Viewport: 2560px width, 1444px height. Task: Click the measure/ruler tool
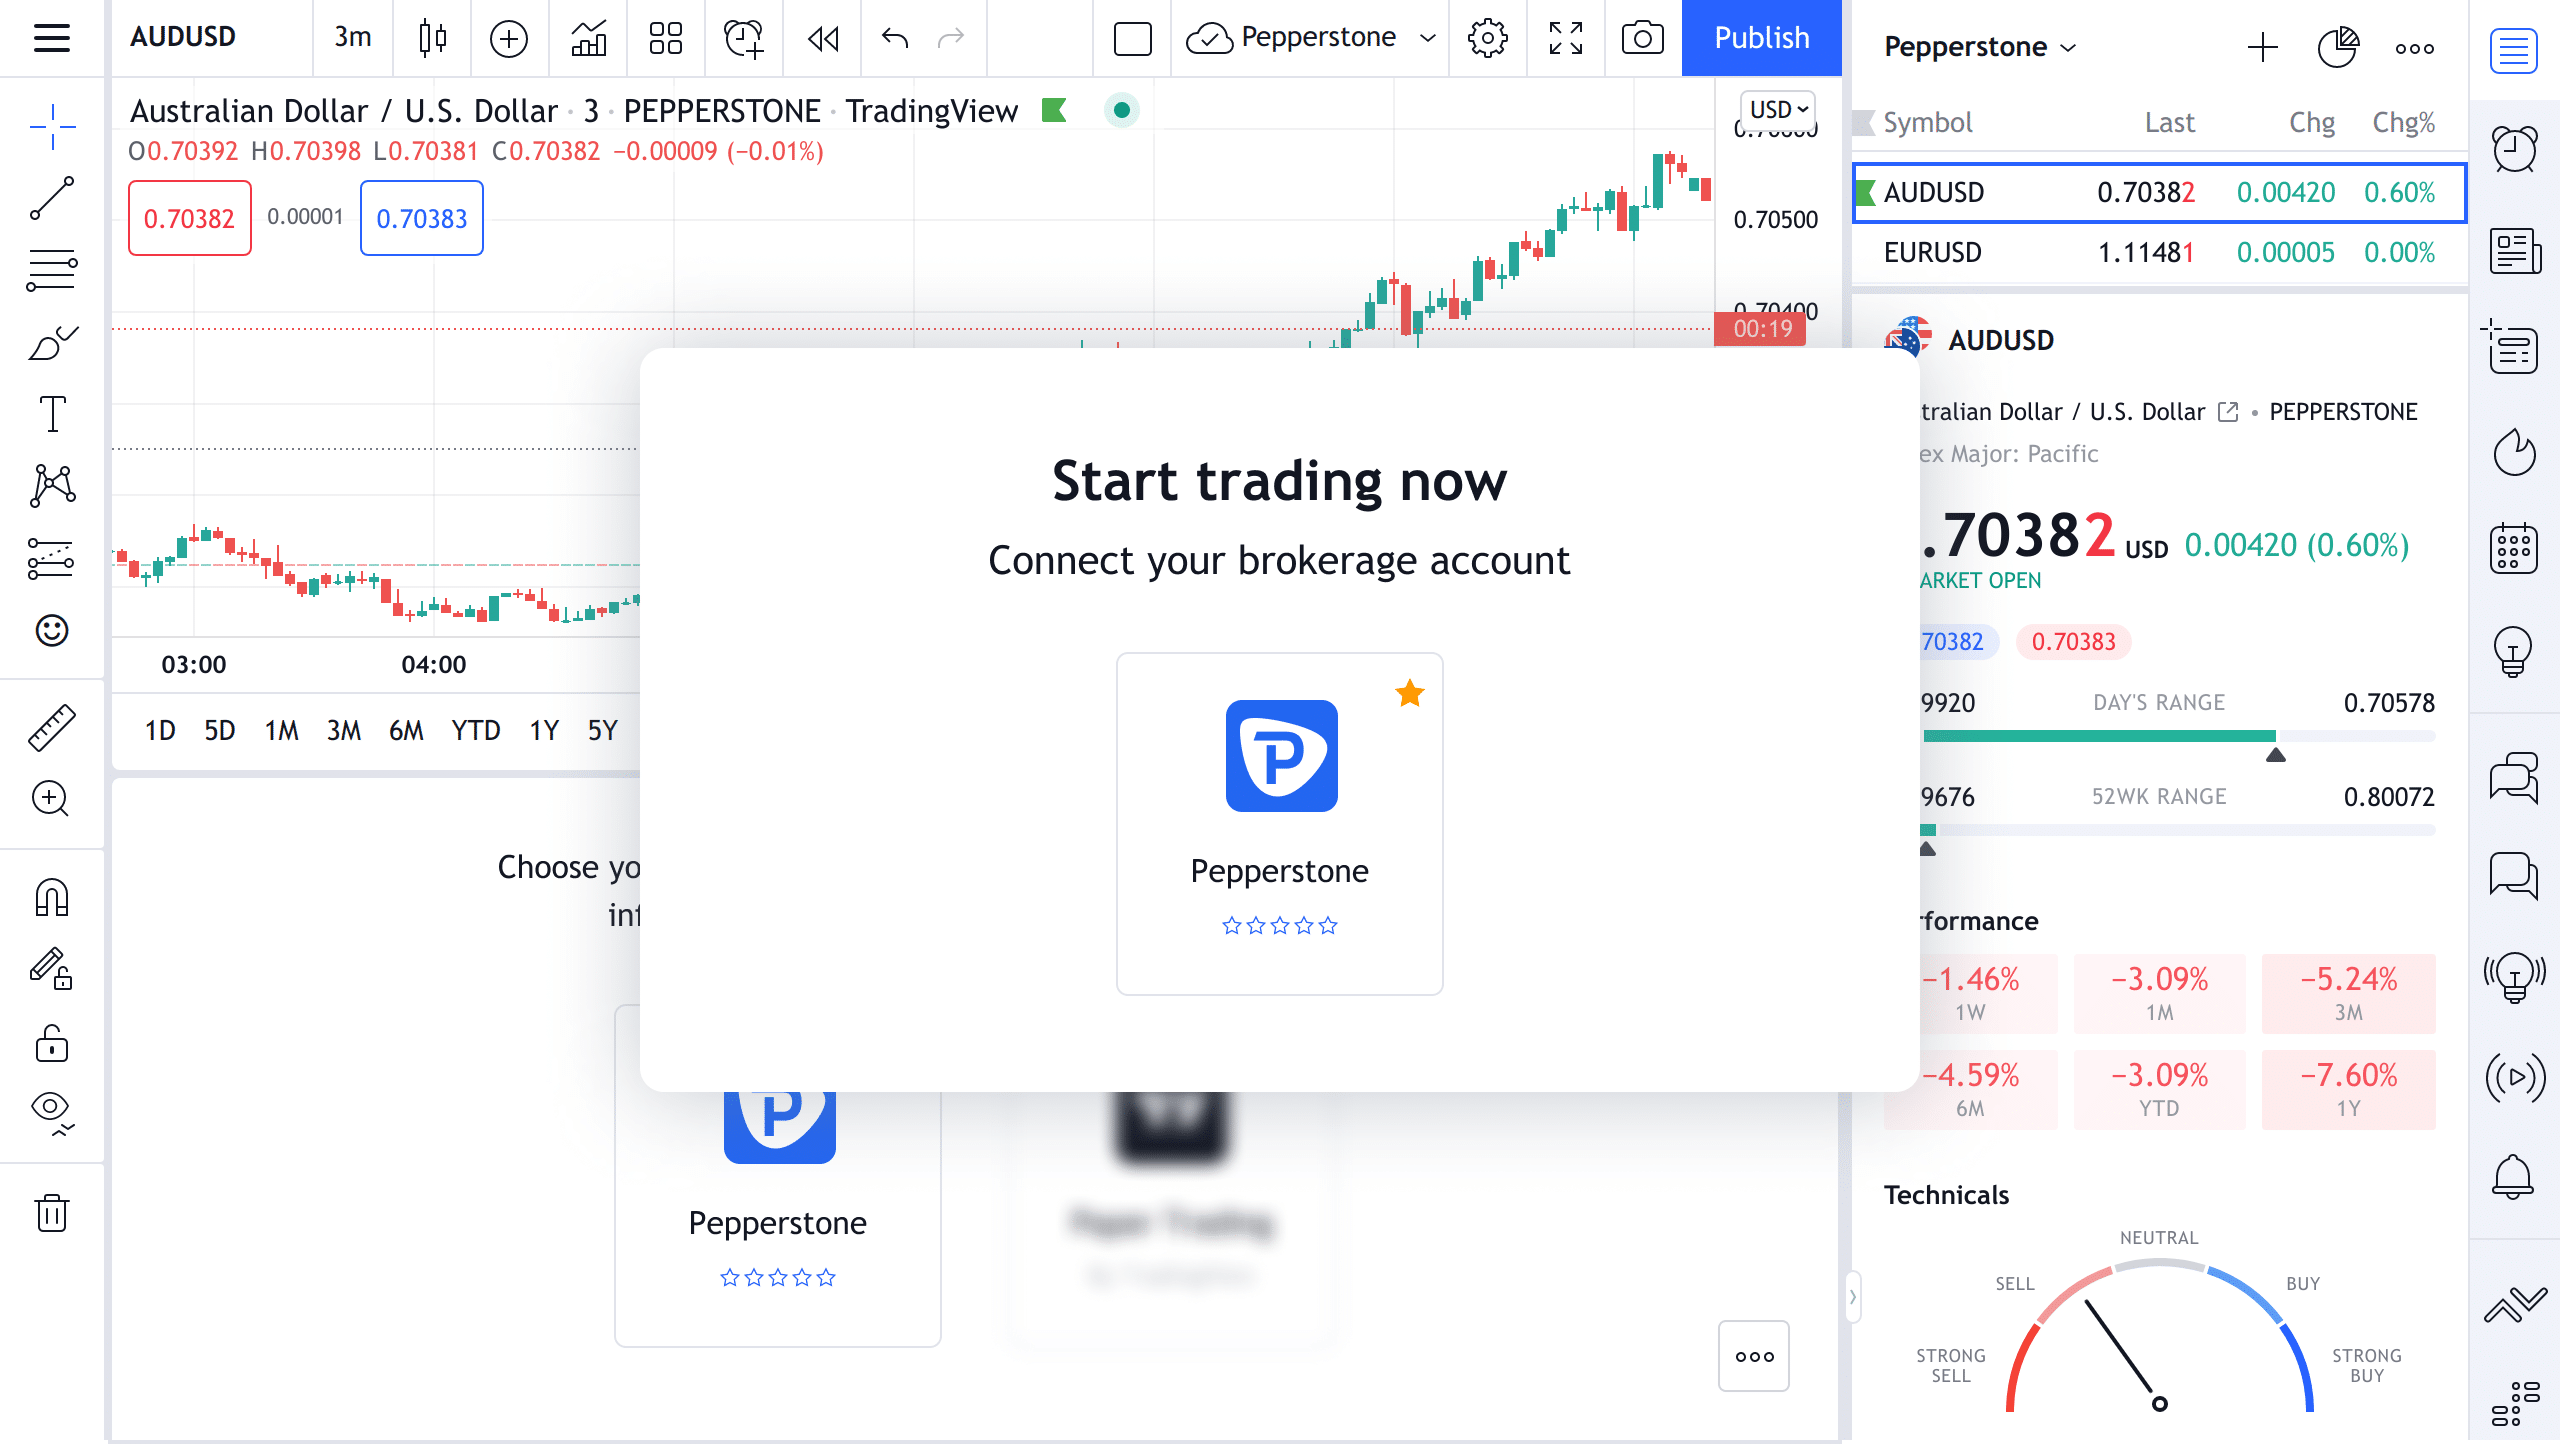pyautogui.click(x=51, y=726)
